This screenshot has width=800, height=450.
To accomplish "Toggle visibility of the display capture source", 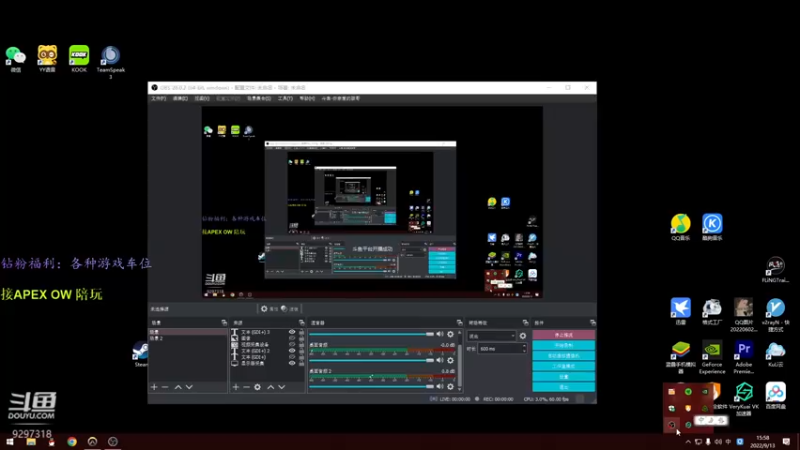I will (292, 363).
